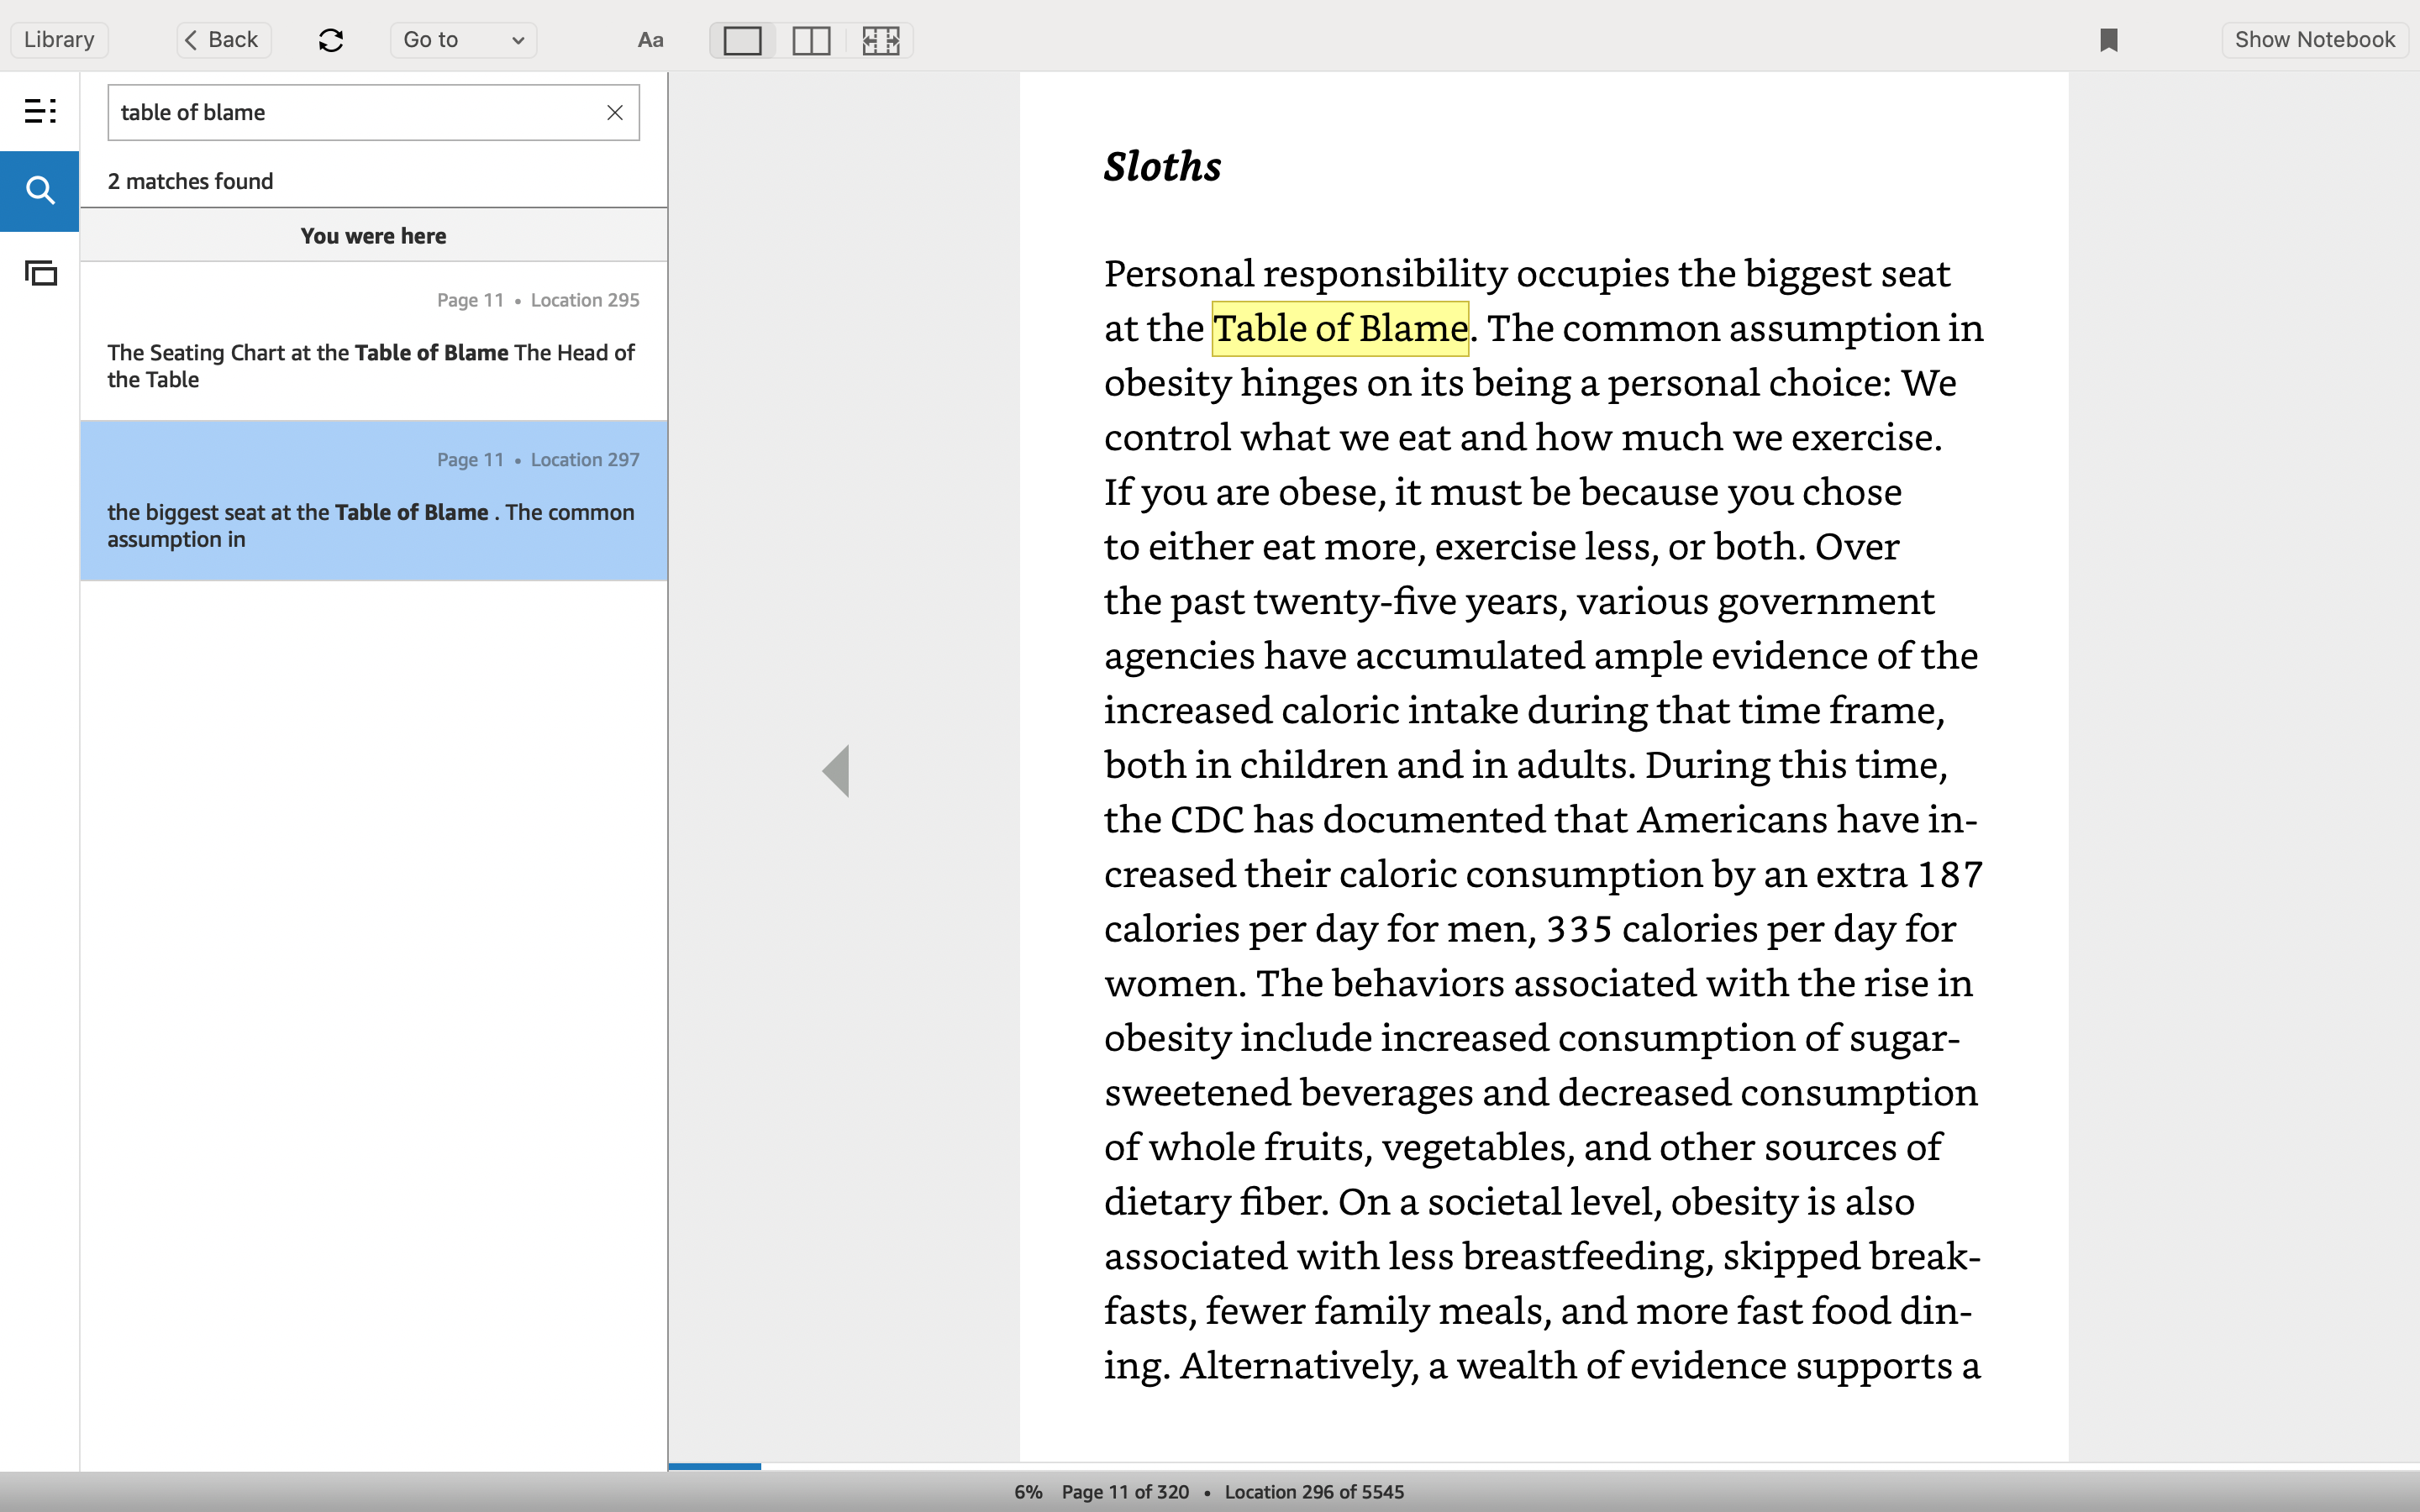Switch to single column view
Viewport: 2420px width, 1512px height.
[742, 40]
